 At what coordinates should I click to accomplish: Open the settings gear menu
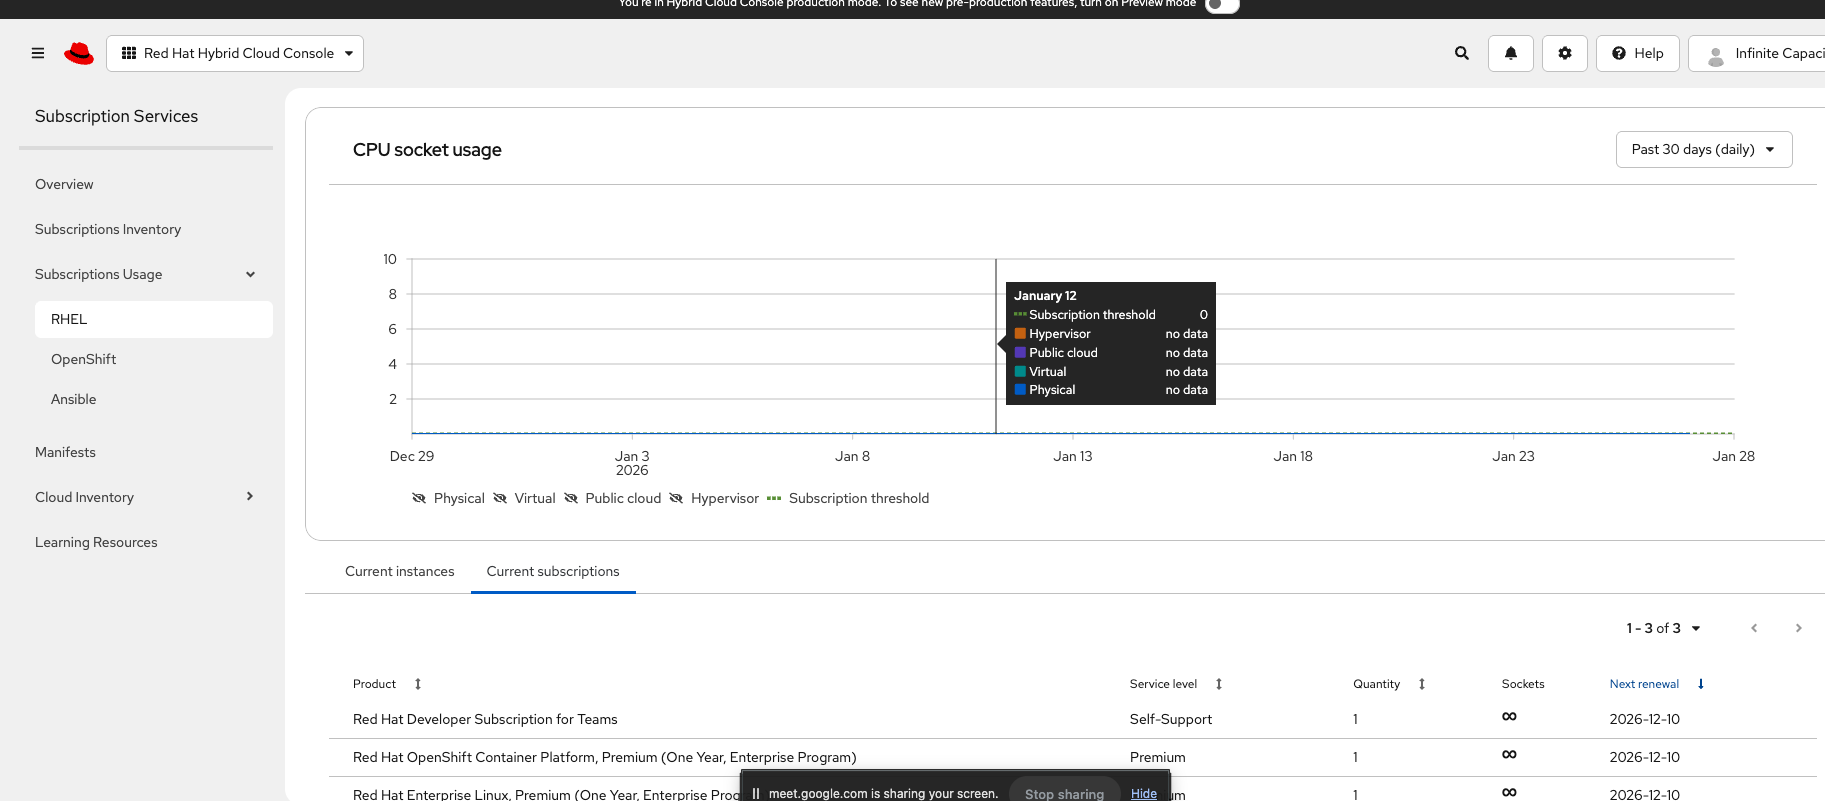[1565, 53]
